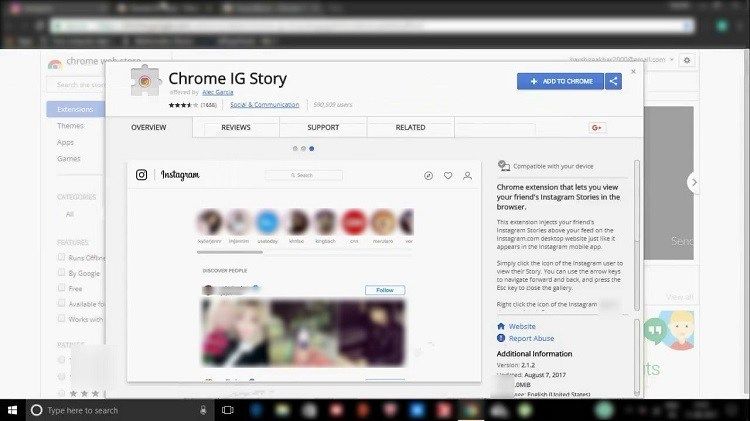Select Games in the sidebar
The image size is (750, 421).
(69, 159)
